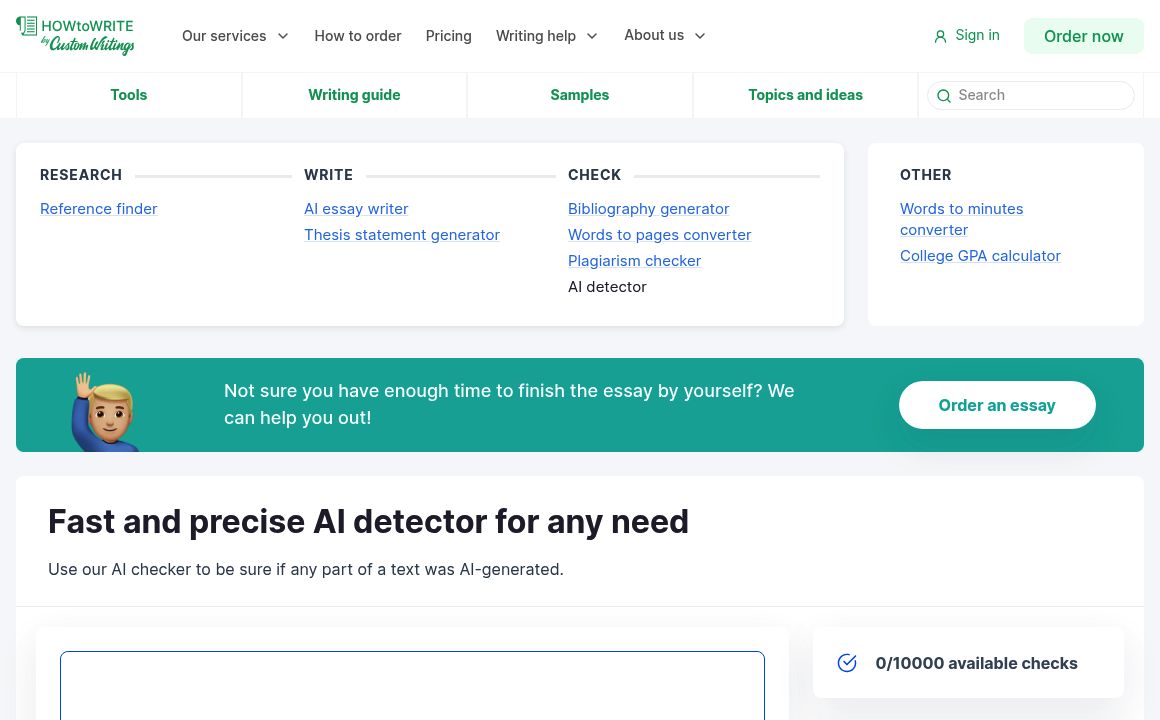Click the checkmark icon next to available checks
This screenshot has height=720, width=1160.
point(847,662)
